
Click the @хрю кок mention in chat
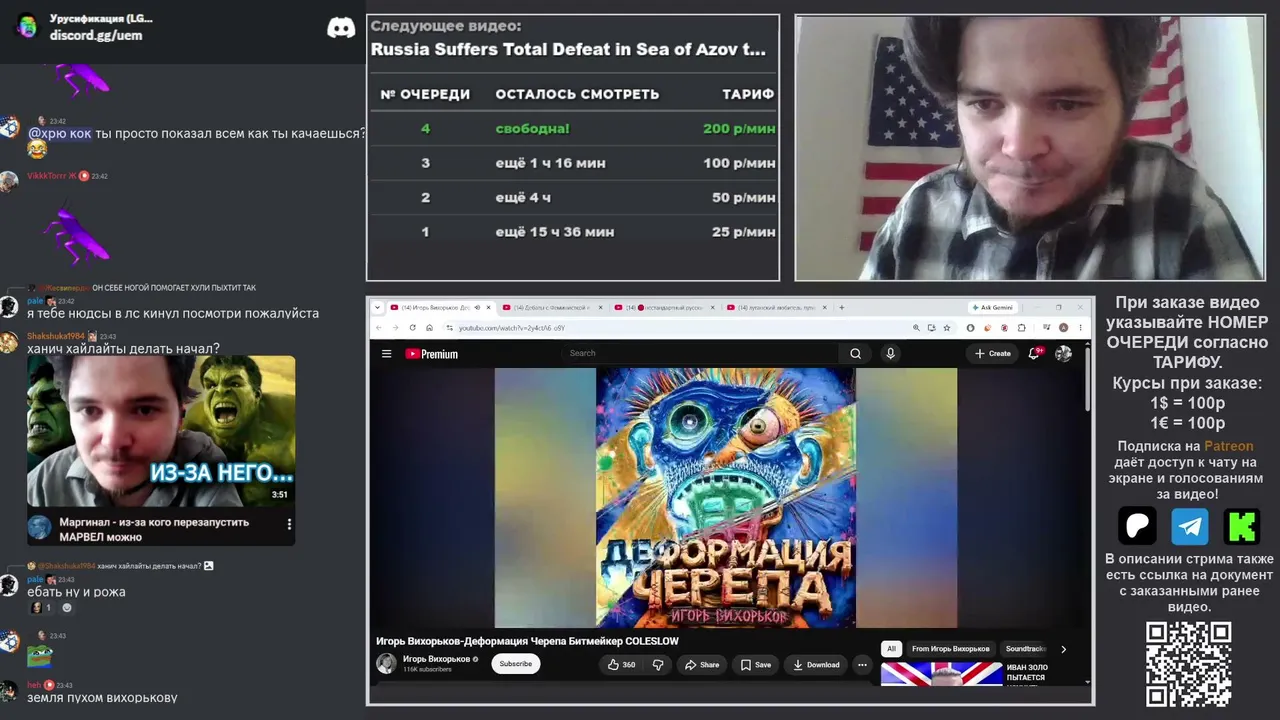(x=59, y=133)
